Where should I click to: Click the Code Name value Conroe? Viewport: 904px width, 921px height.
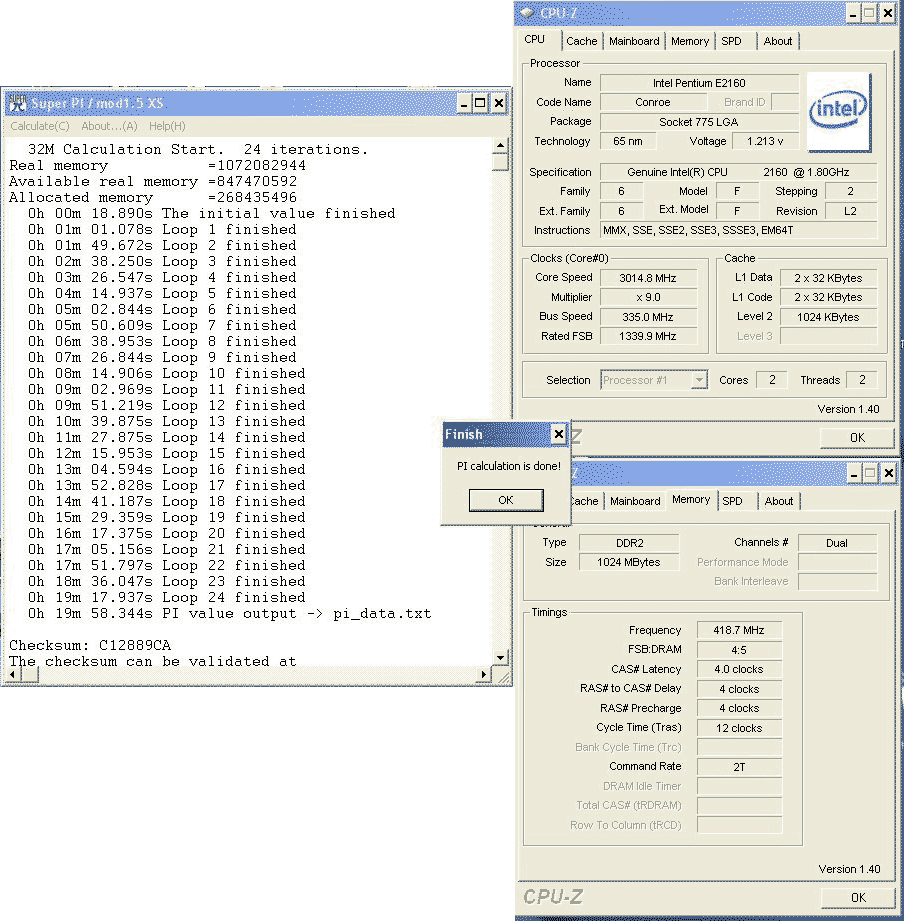click(x=653, y=102)
